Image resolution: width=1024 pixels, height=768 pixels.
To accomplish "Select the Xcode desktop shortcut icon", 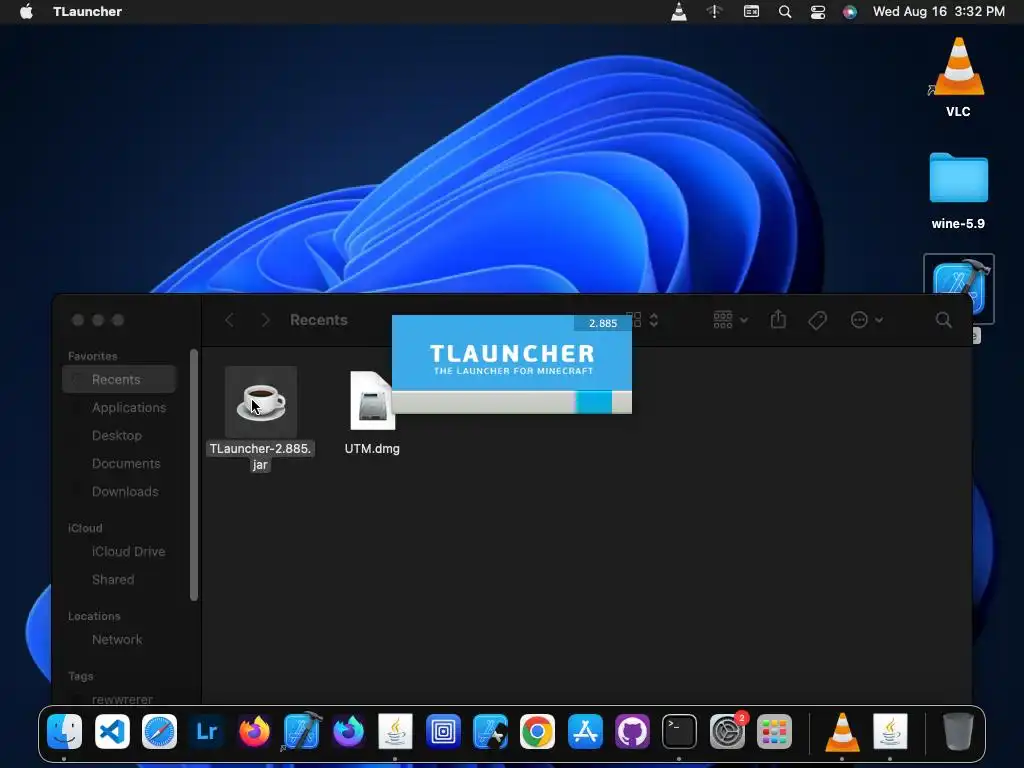I will tap(959, 289).
